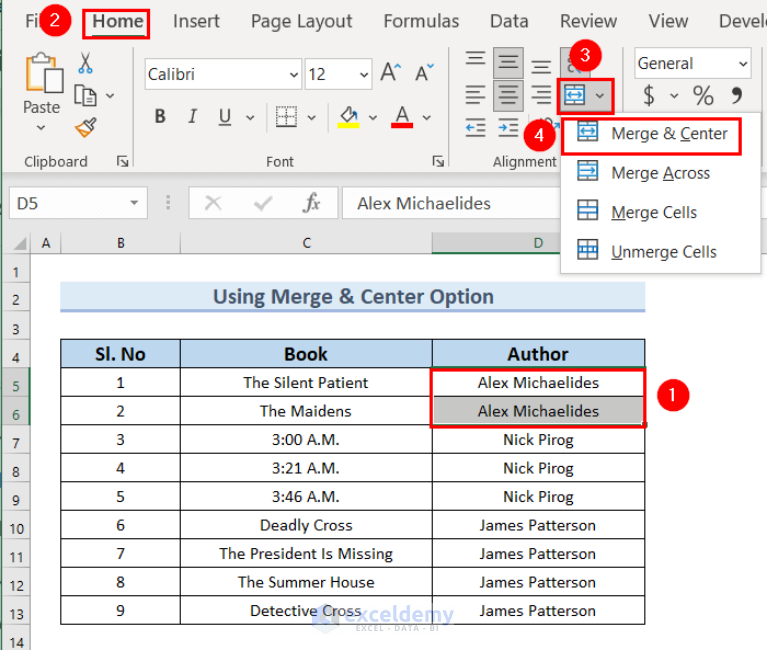The width and height of the screenshot is (767, 650).
Task: Switch to the Home tab
Action: click(117, 22)
